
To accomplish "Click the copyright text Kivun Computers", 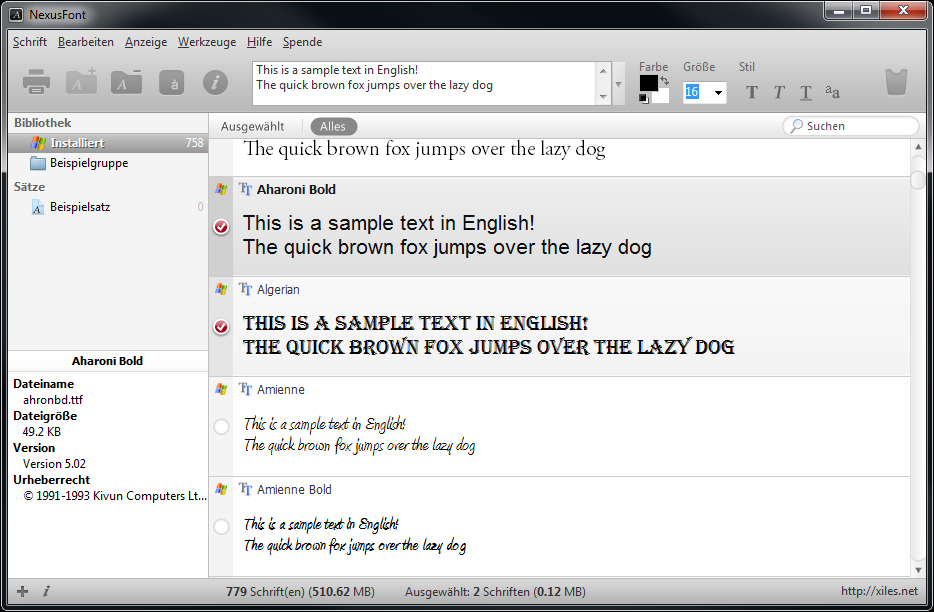I will pos(115,496).
